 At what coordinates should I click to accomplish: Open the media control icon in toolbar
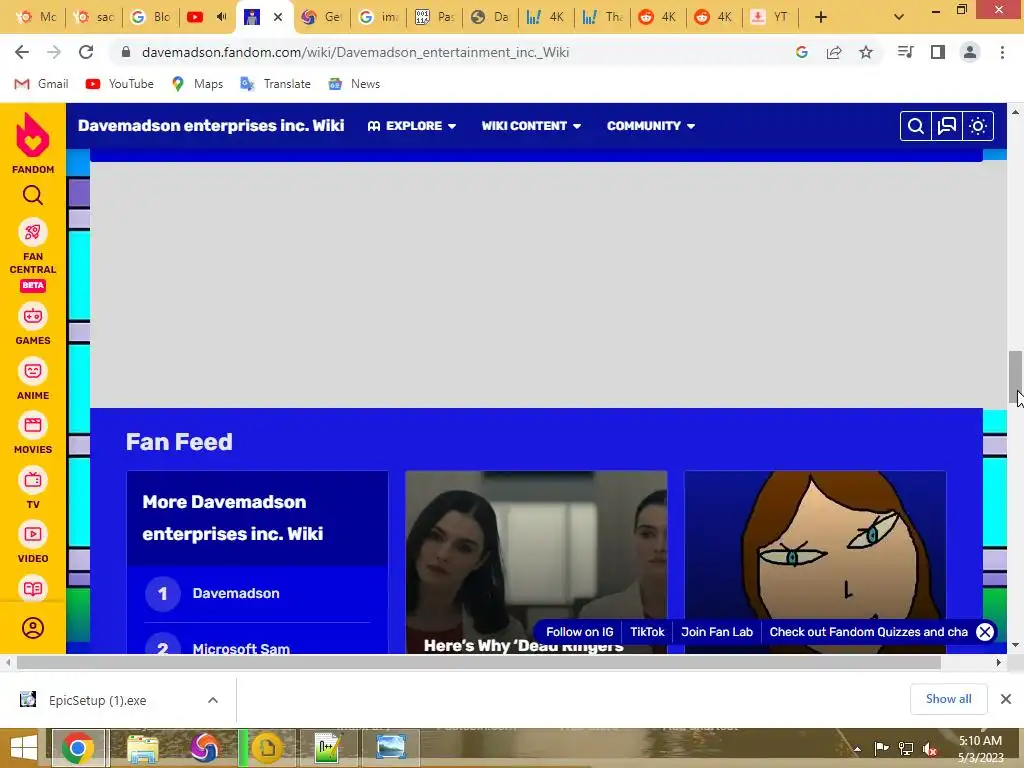pyautogui.click(x=905, y=52)
